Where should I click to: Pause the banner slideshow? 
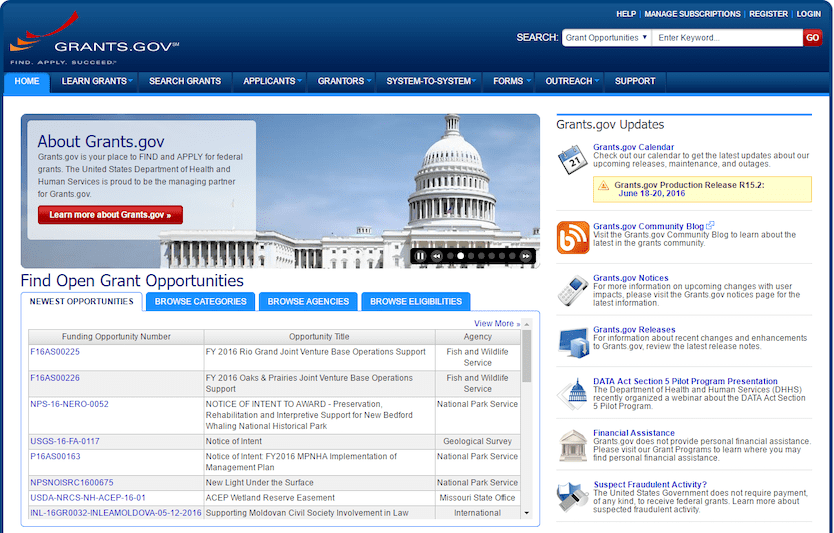(x=421, y=256)
